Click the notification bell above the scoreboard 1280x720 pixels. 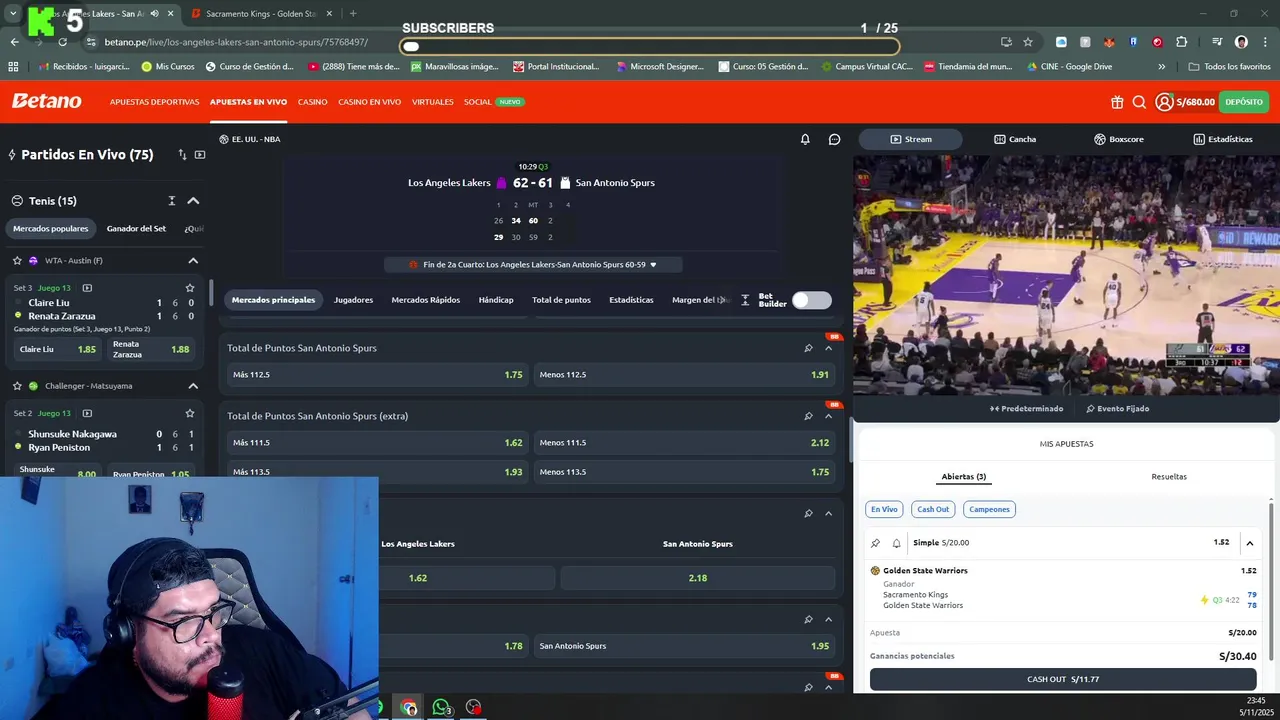pyautogui.click(x=805, y=139)
